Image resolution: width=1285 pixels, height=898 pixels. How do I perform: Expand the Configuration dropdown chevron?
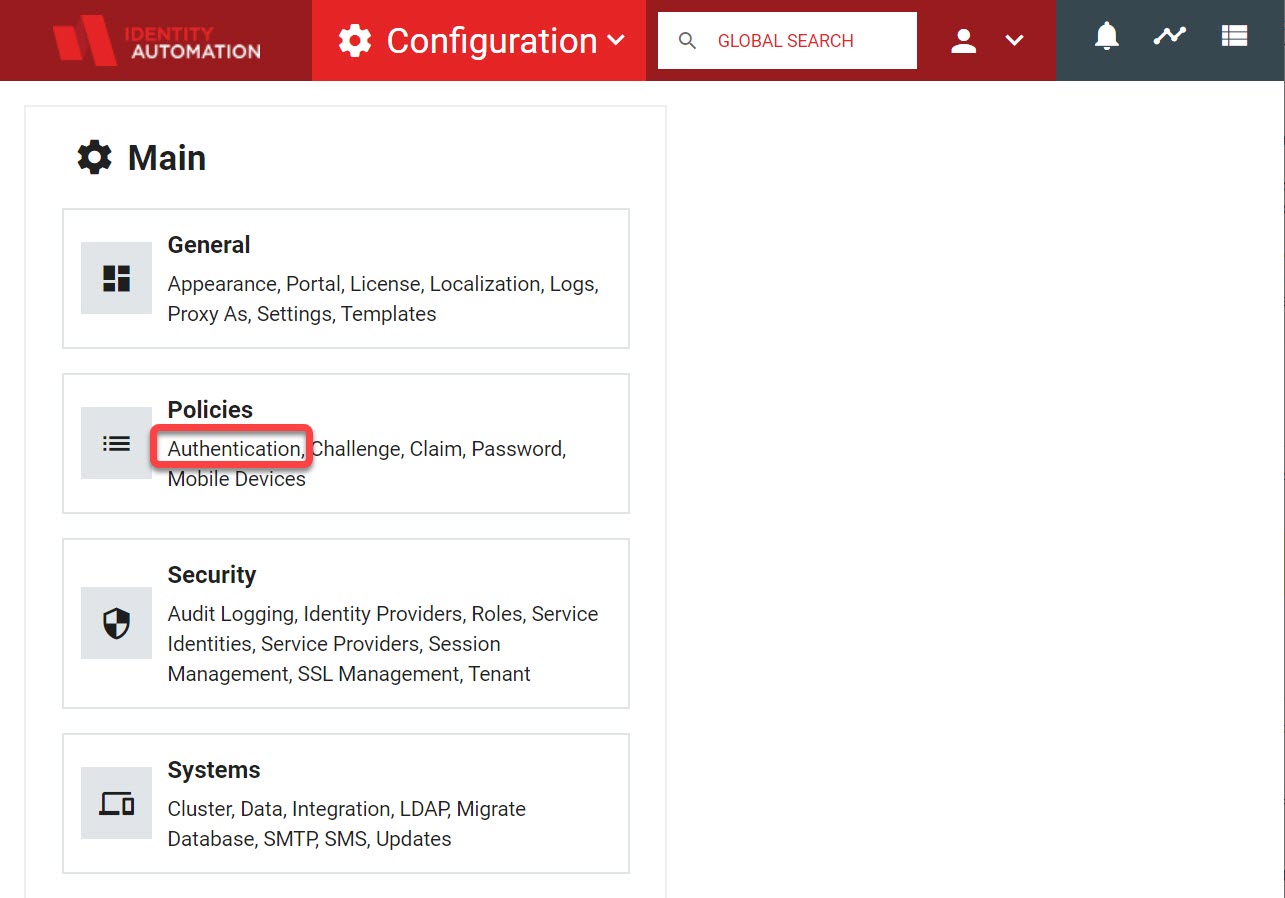[616, 41]
